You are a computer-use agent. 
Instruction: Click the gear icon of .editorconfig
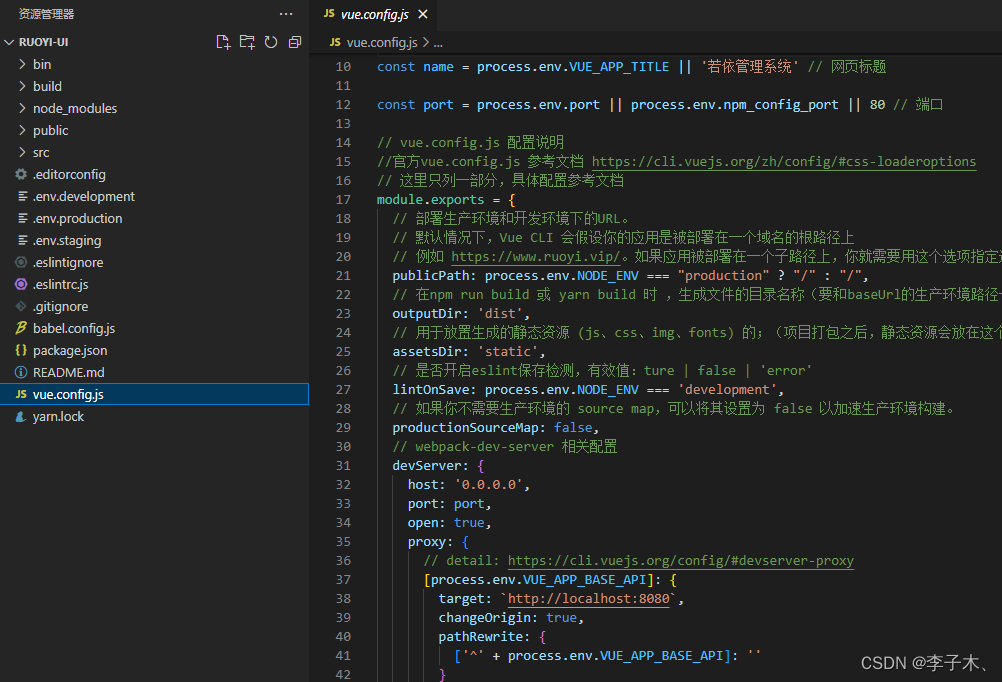point(21,174)
